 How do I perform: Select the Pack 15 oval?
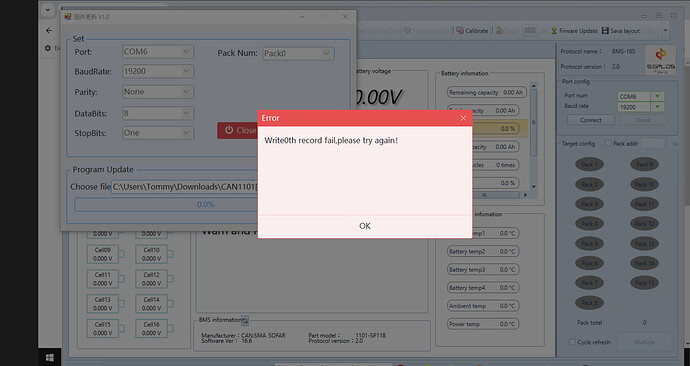click(645, 282)
